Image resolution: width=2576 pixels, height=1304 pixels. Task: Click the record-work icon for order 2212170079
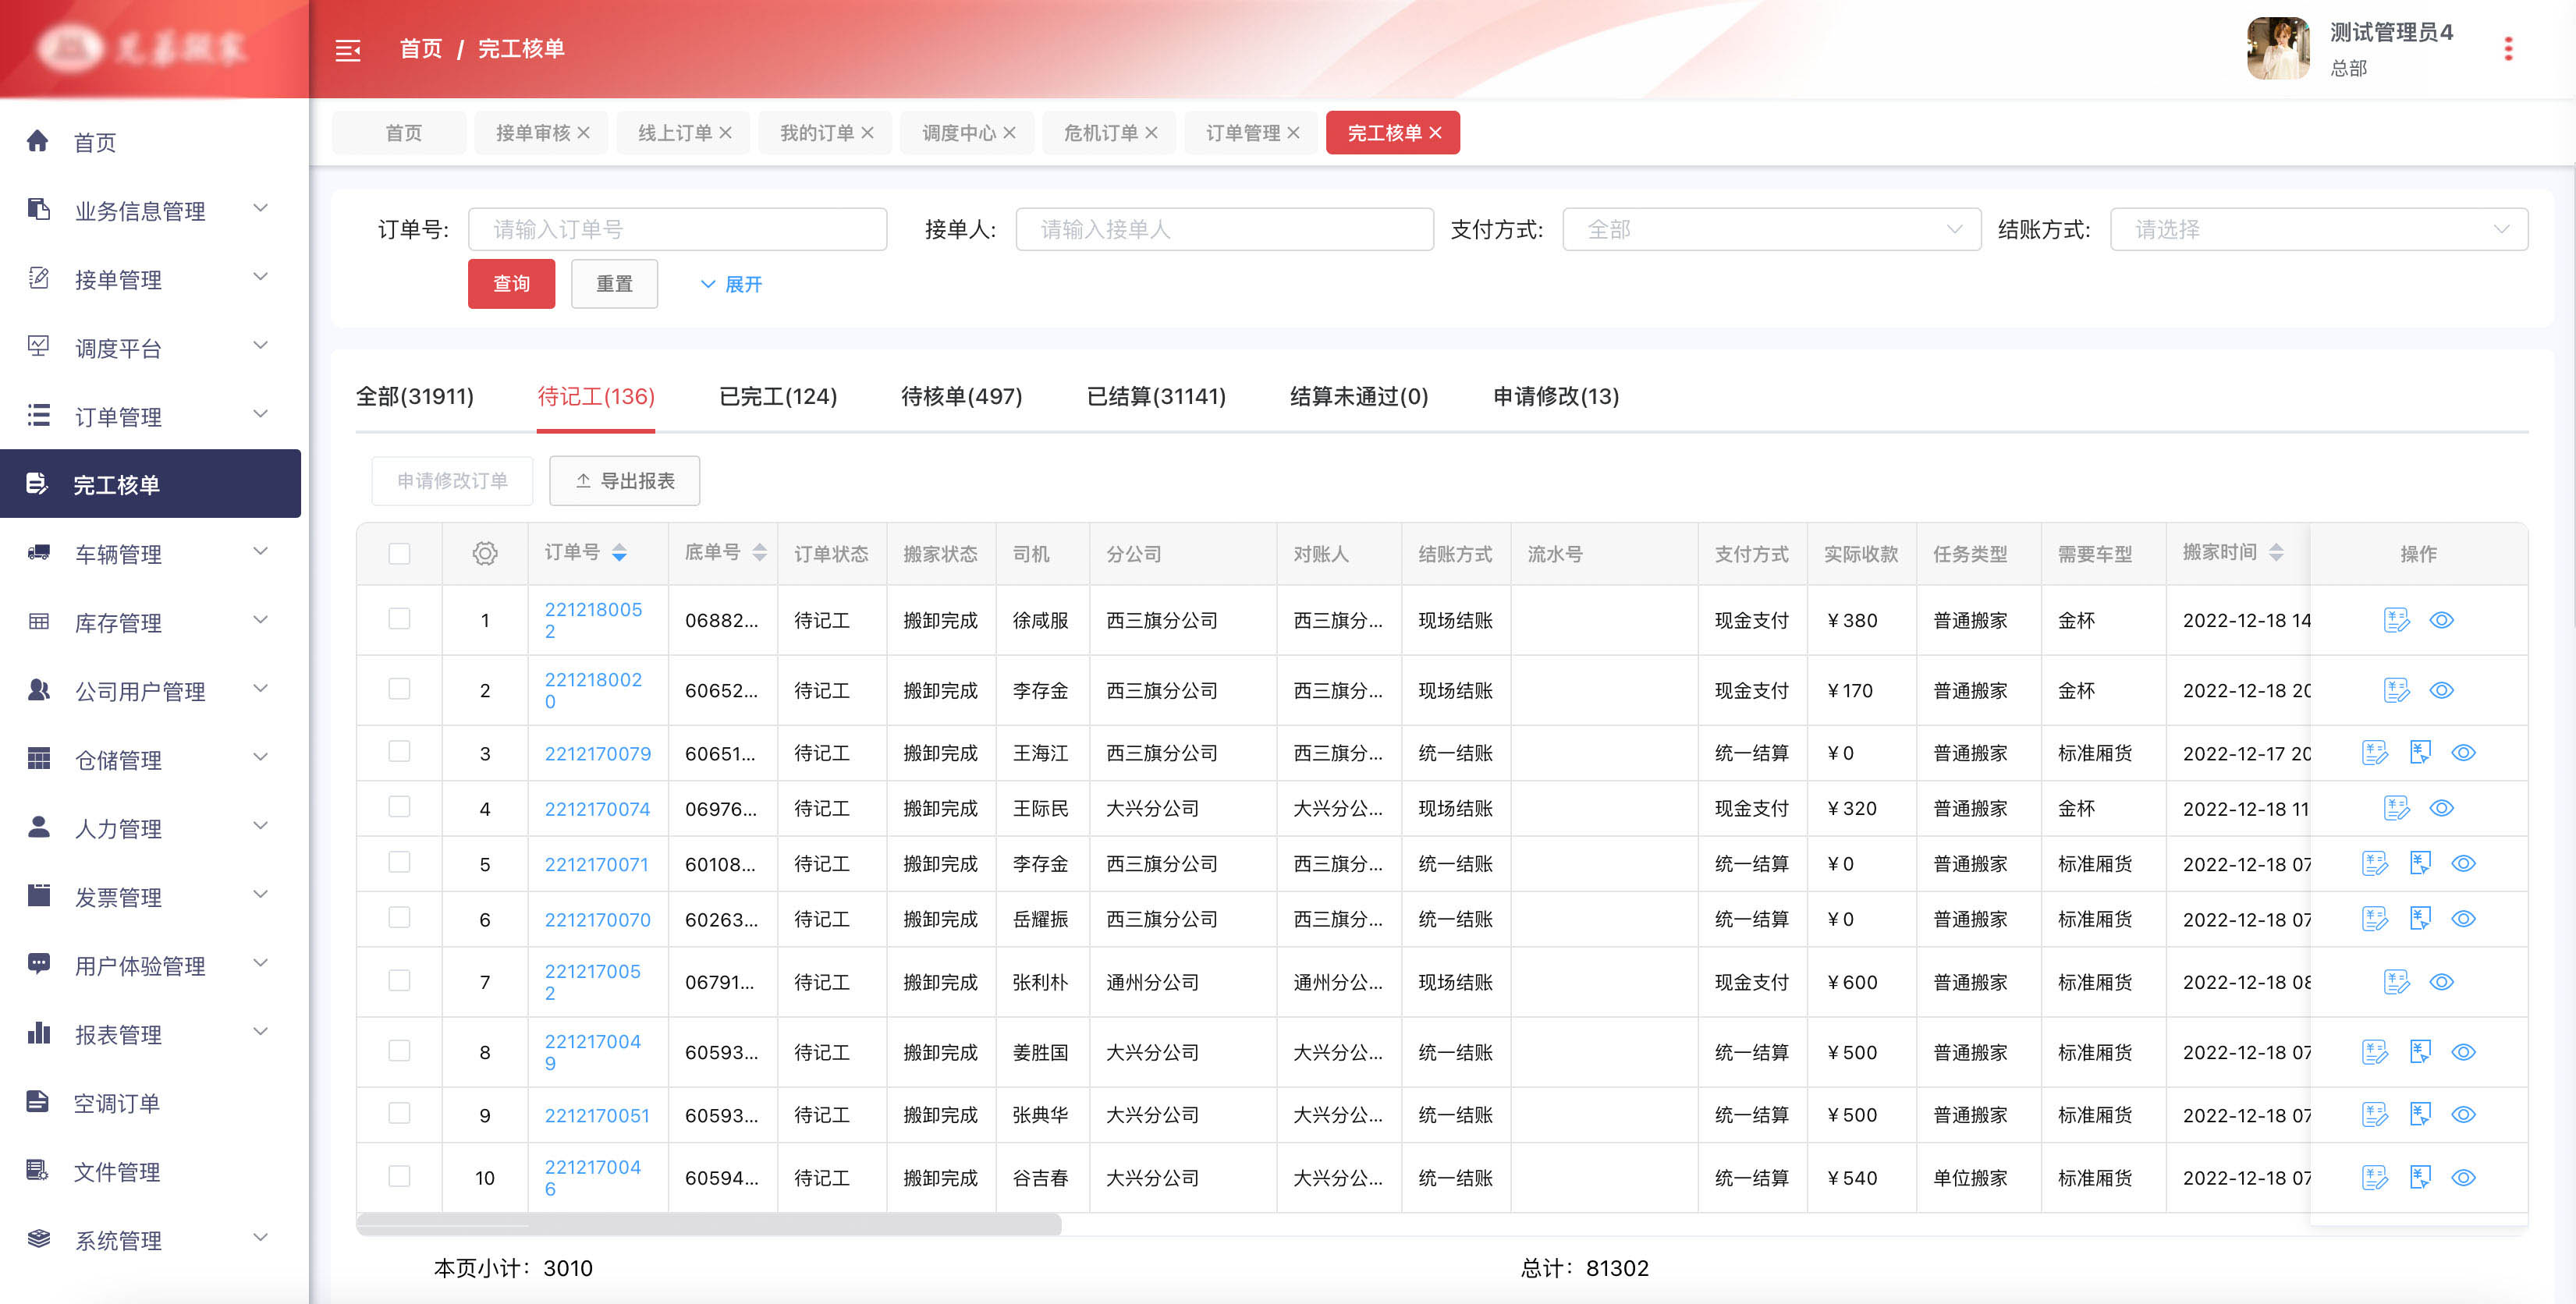(2374, 752)
